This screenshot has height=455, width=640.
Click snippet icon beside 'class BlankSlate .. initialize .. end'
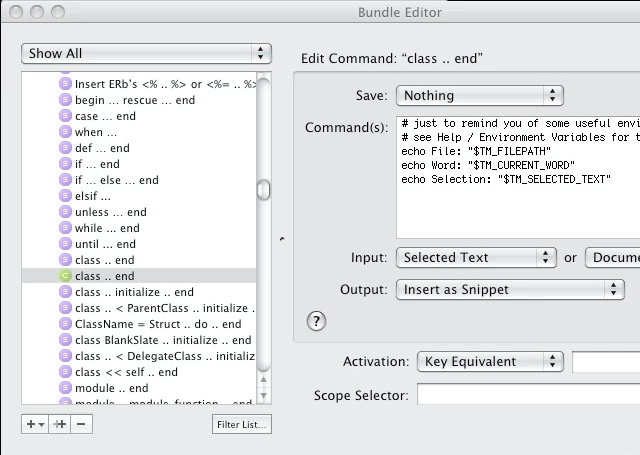tap(65, 340)
